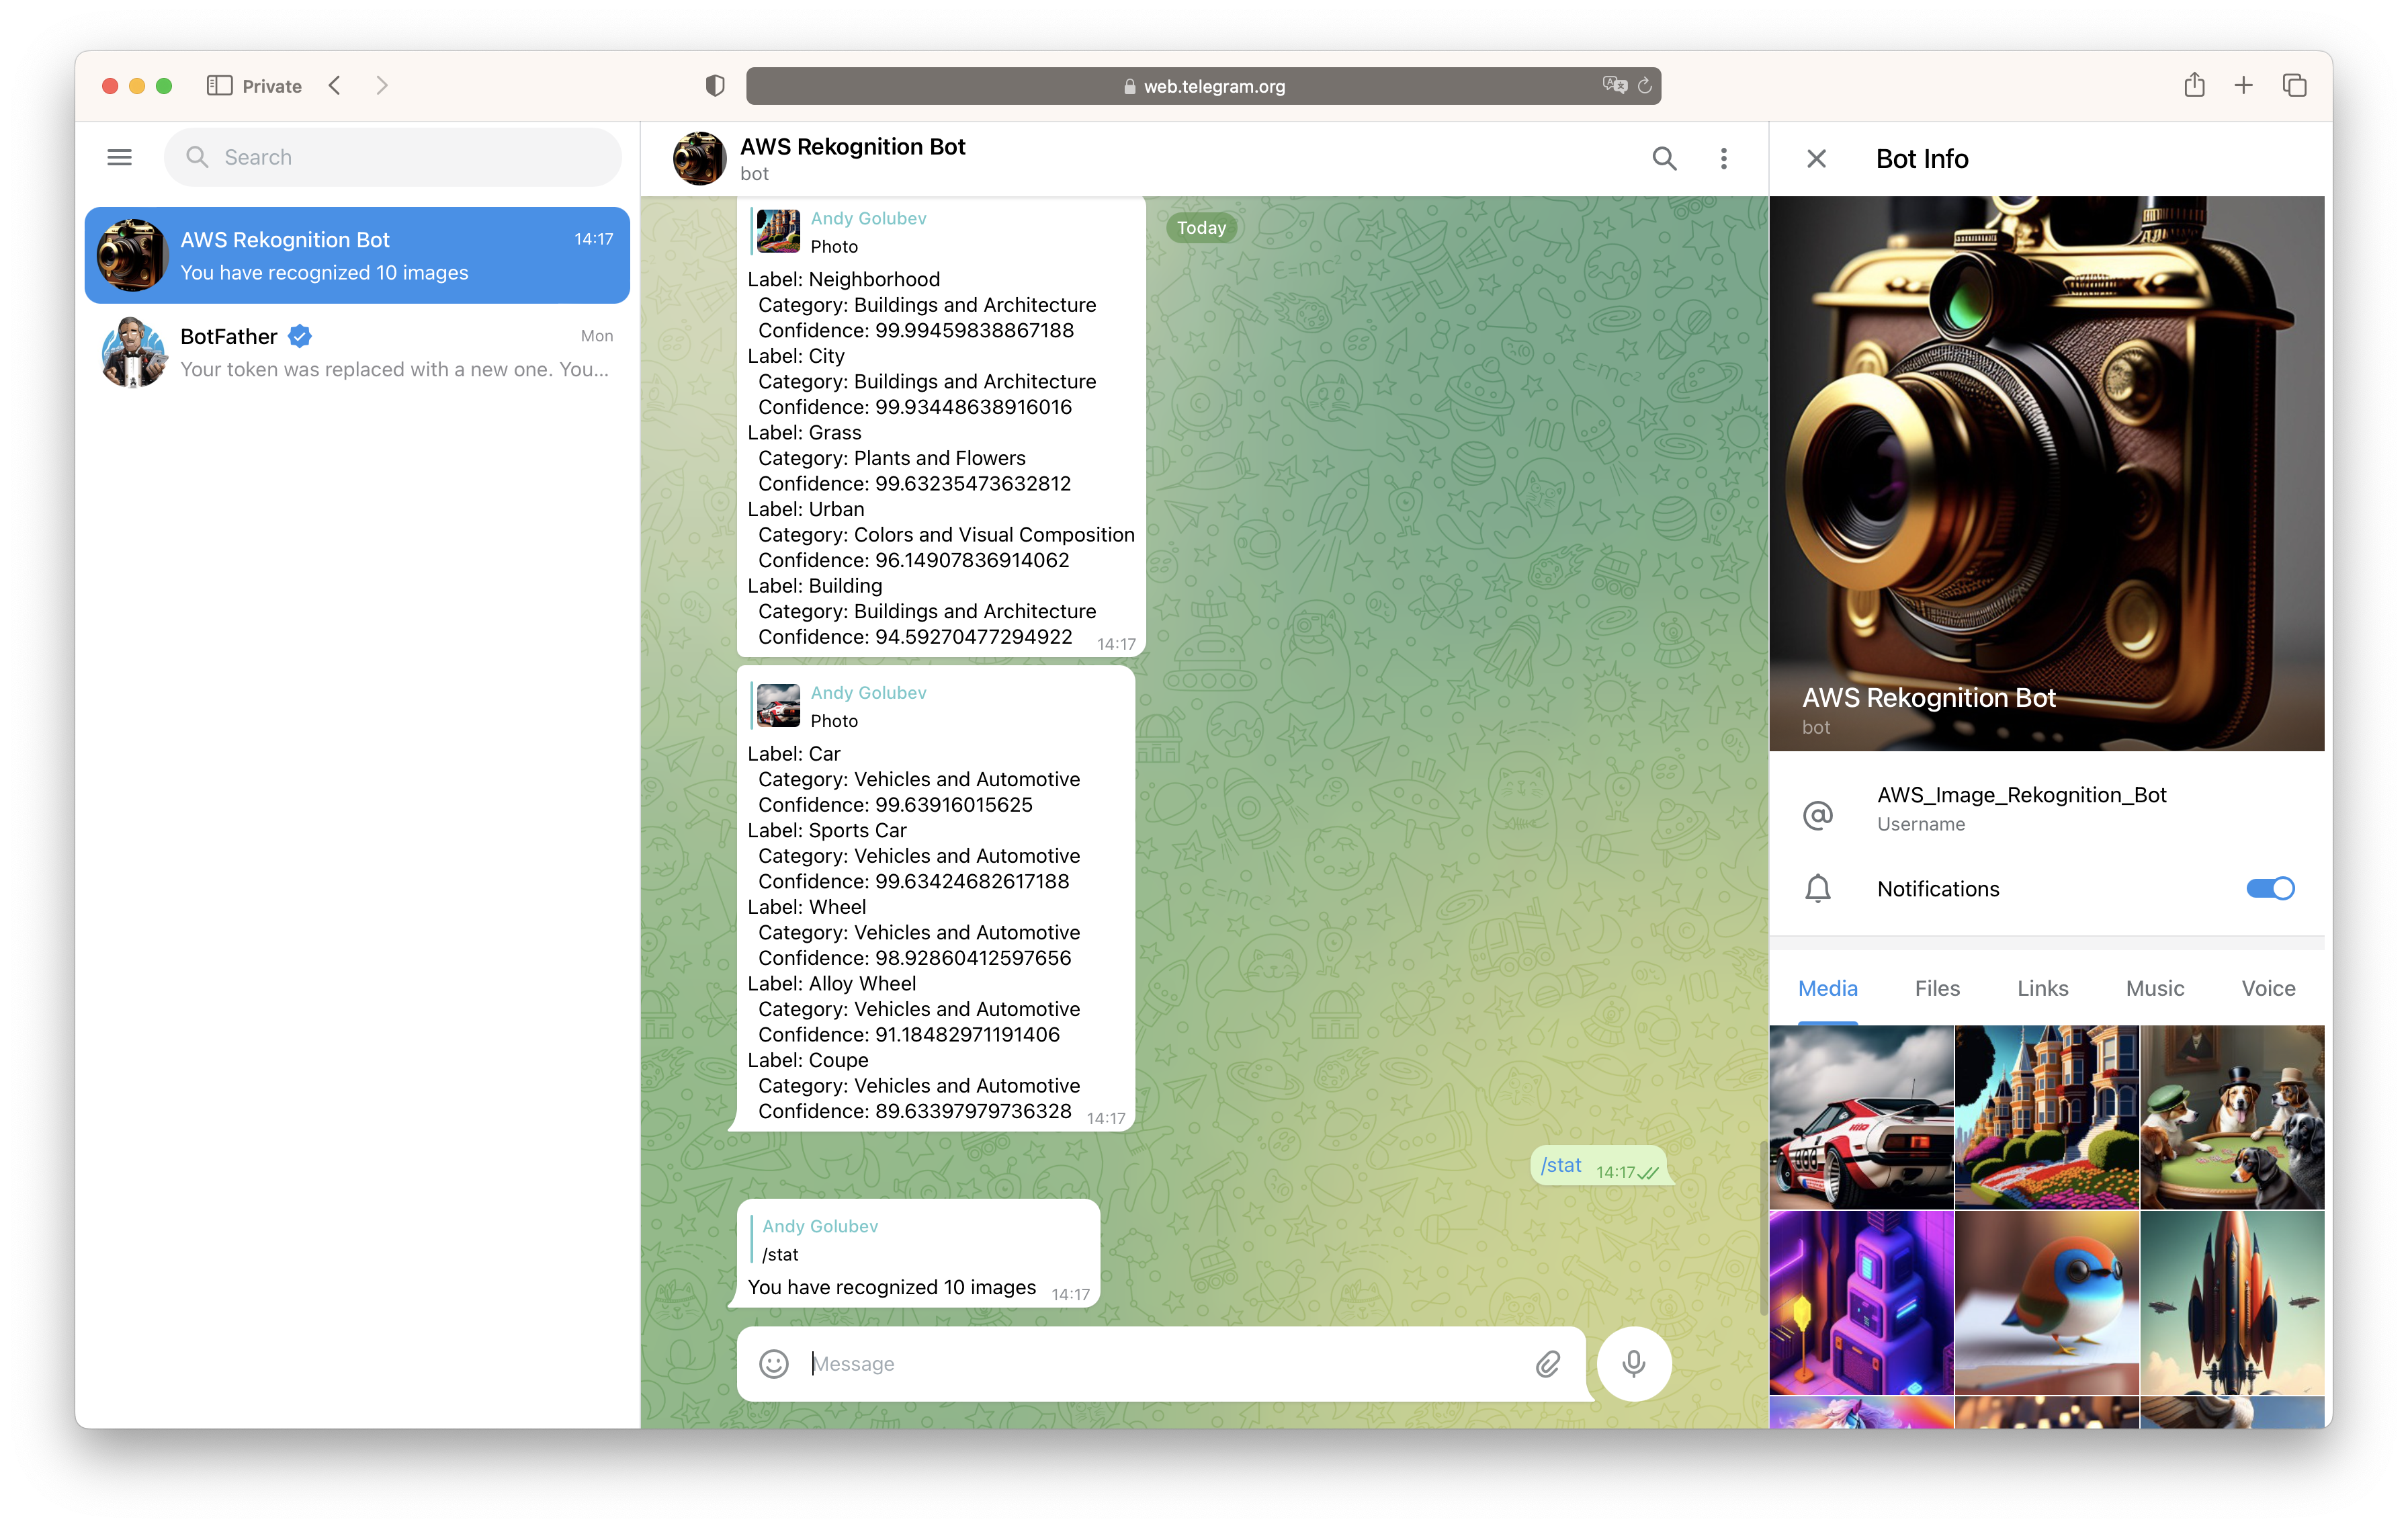The image size is (2408, 1528).
Task: Go forward with Safari forward arrow
Action: point(381,85)
